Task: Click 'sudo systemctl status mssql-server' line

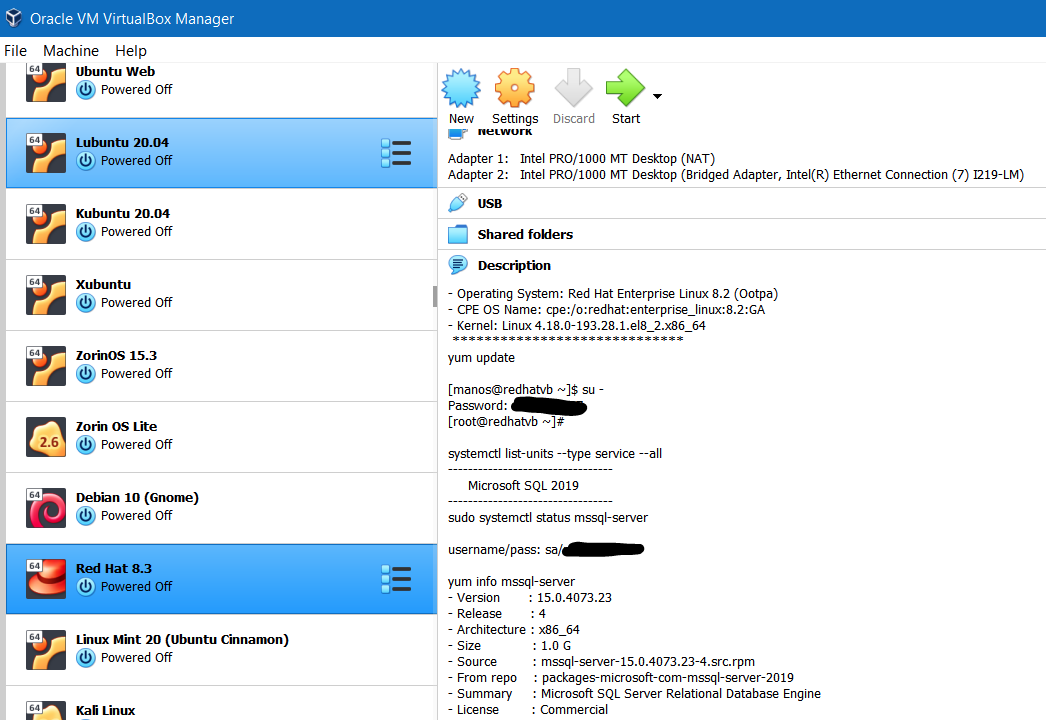Action: (548, 518)
